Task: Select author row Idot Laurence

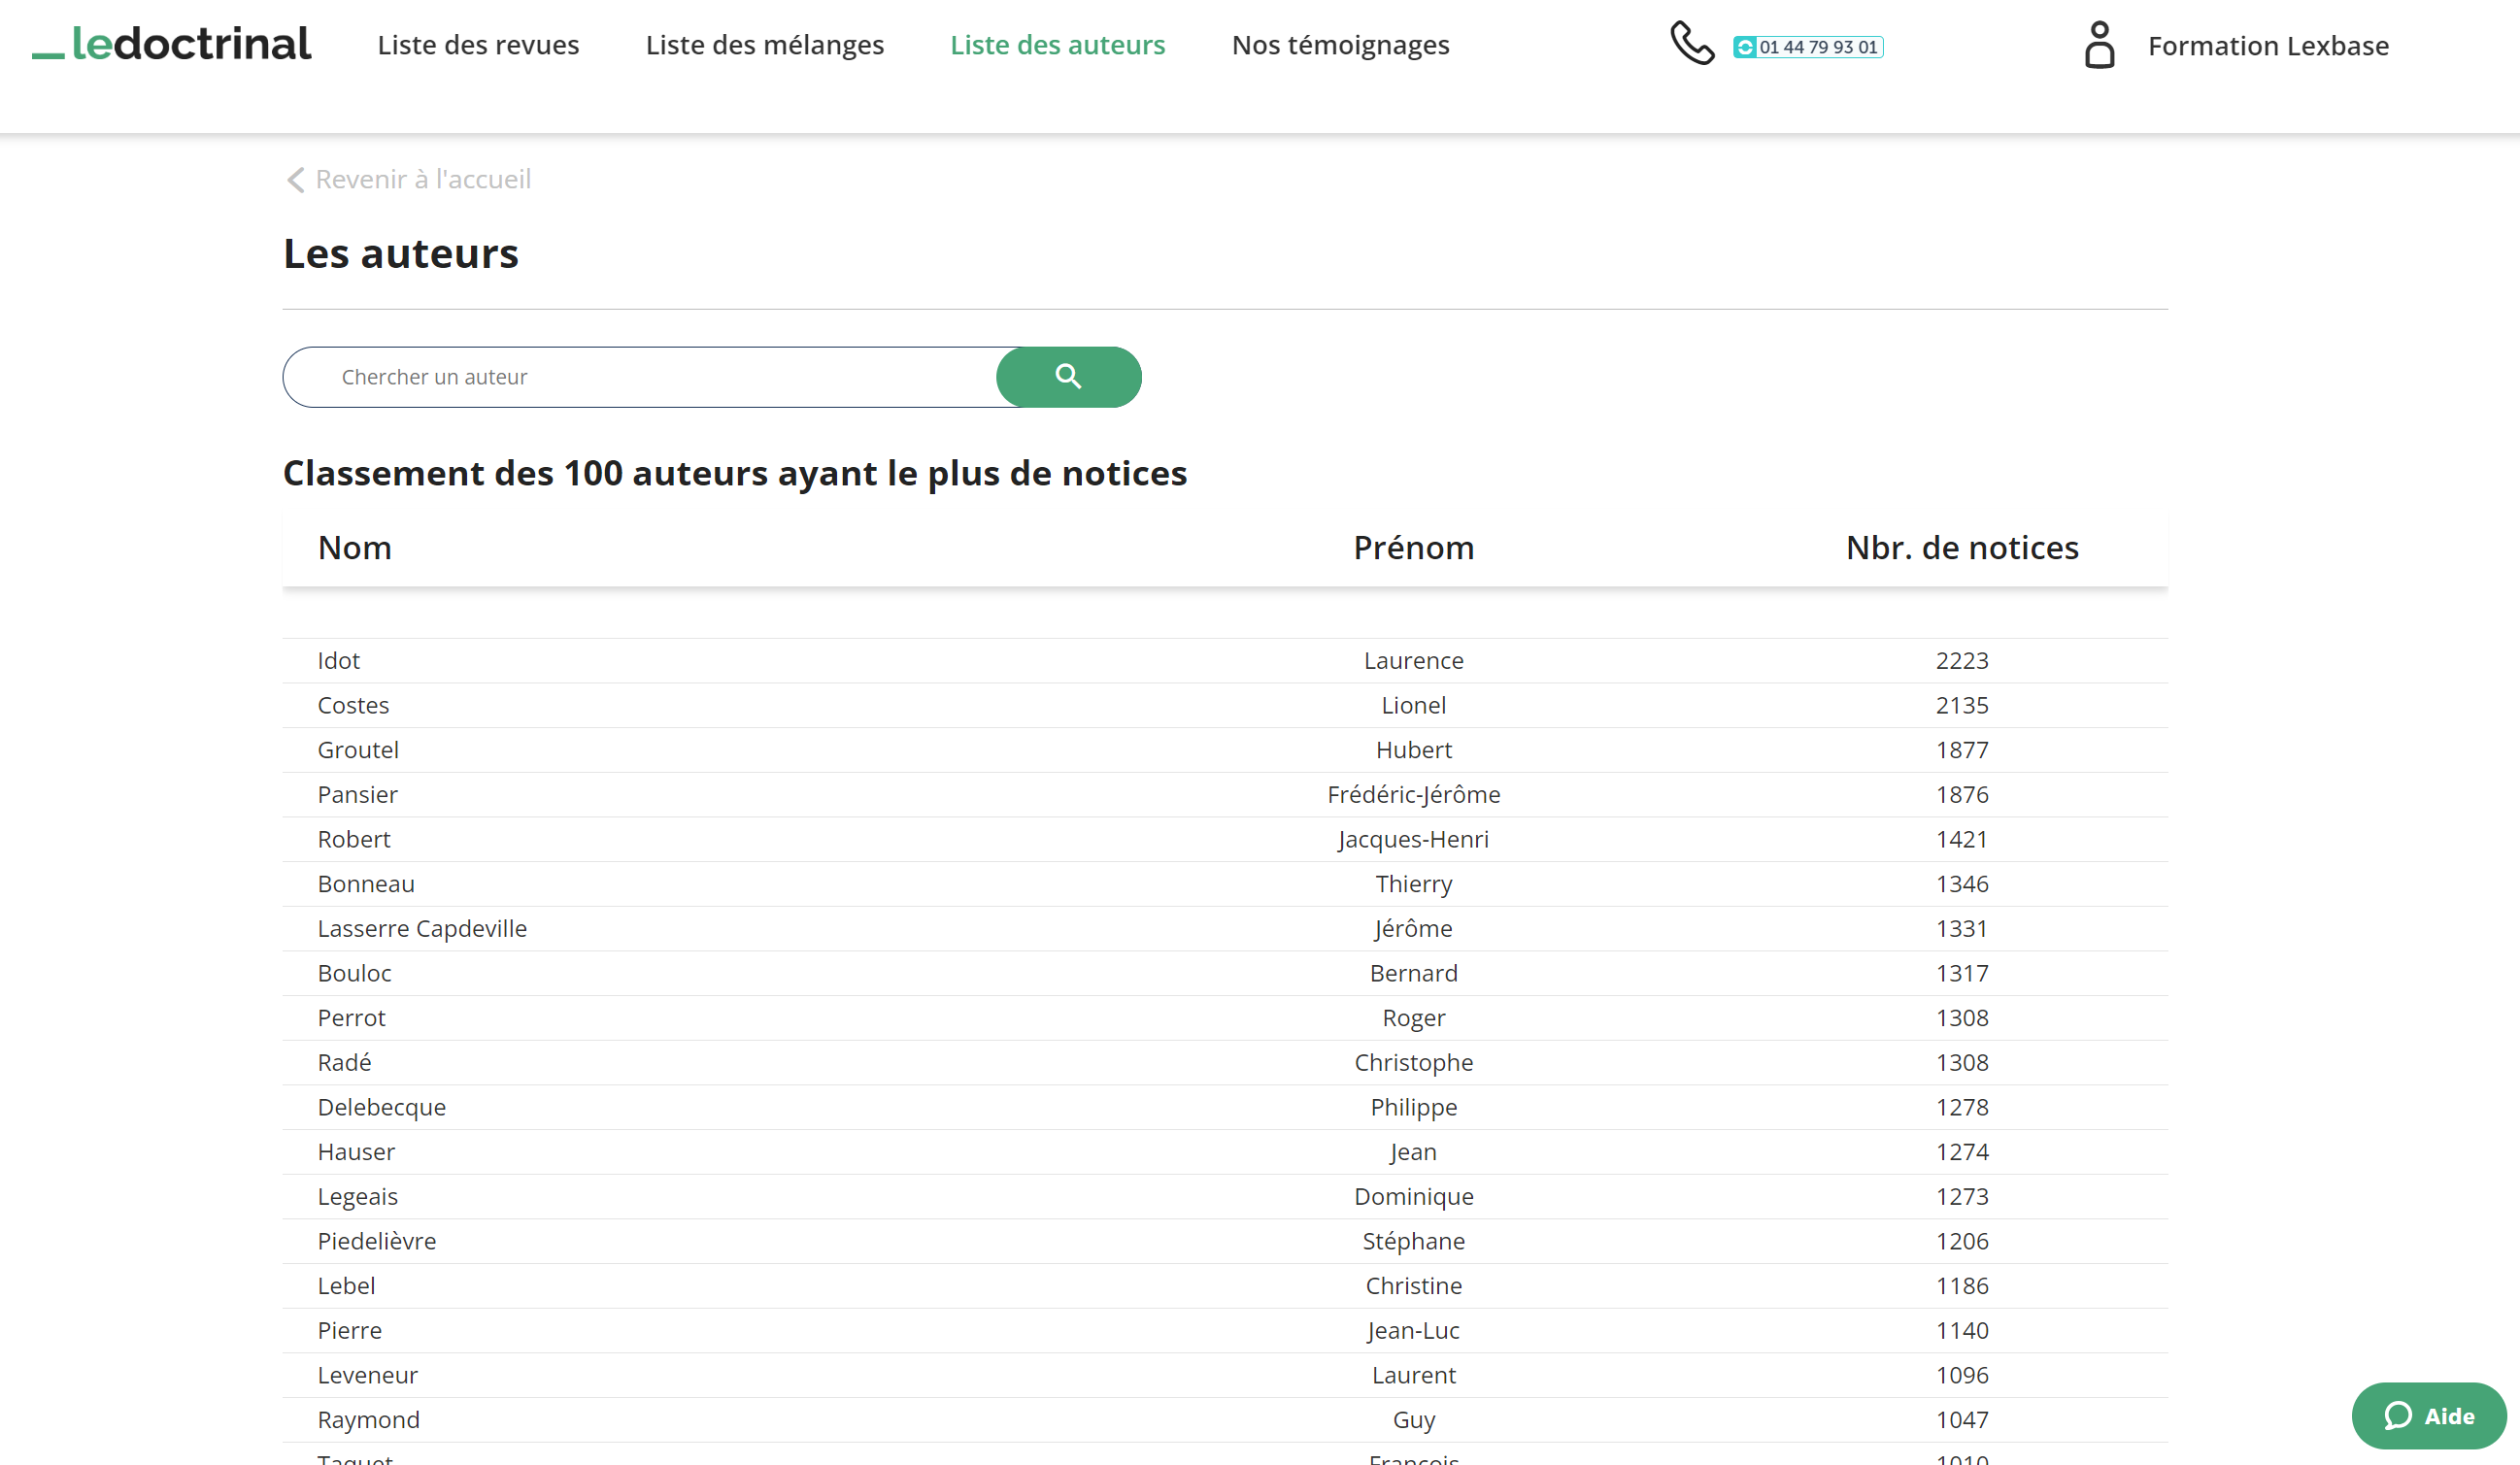Action: click(339, 660)
